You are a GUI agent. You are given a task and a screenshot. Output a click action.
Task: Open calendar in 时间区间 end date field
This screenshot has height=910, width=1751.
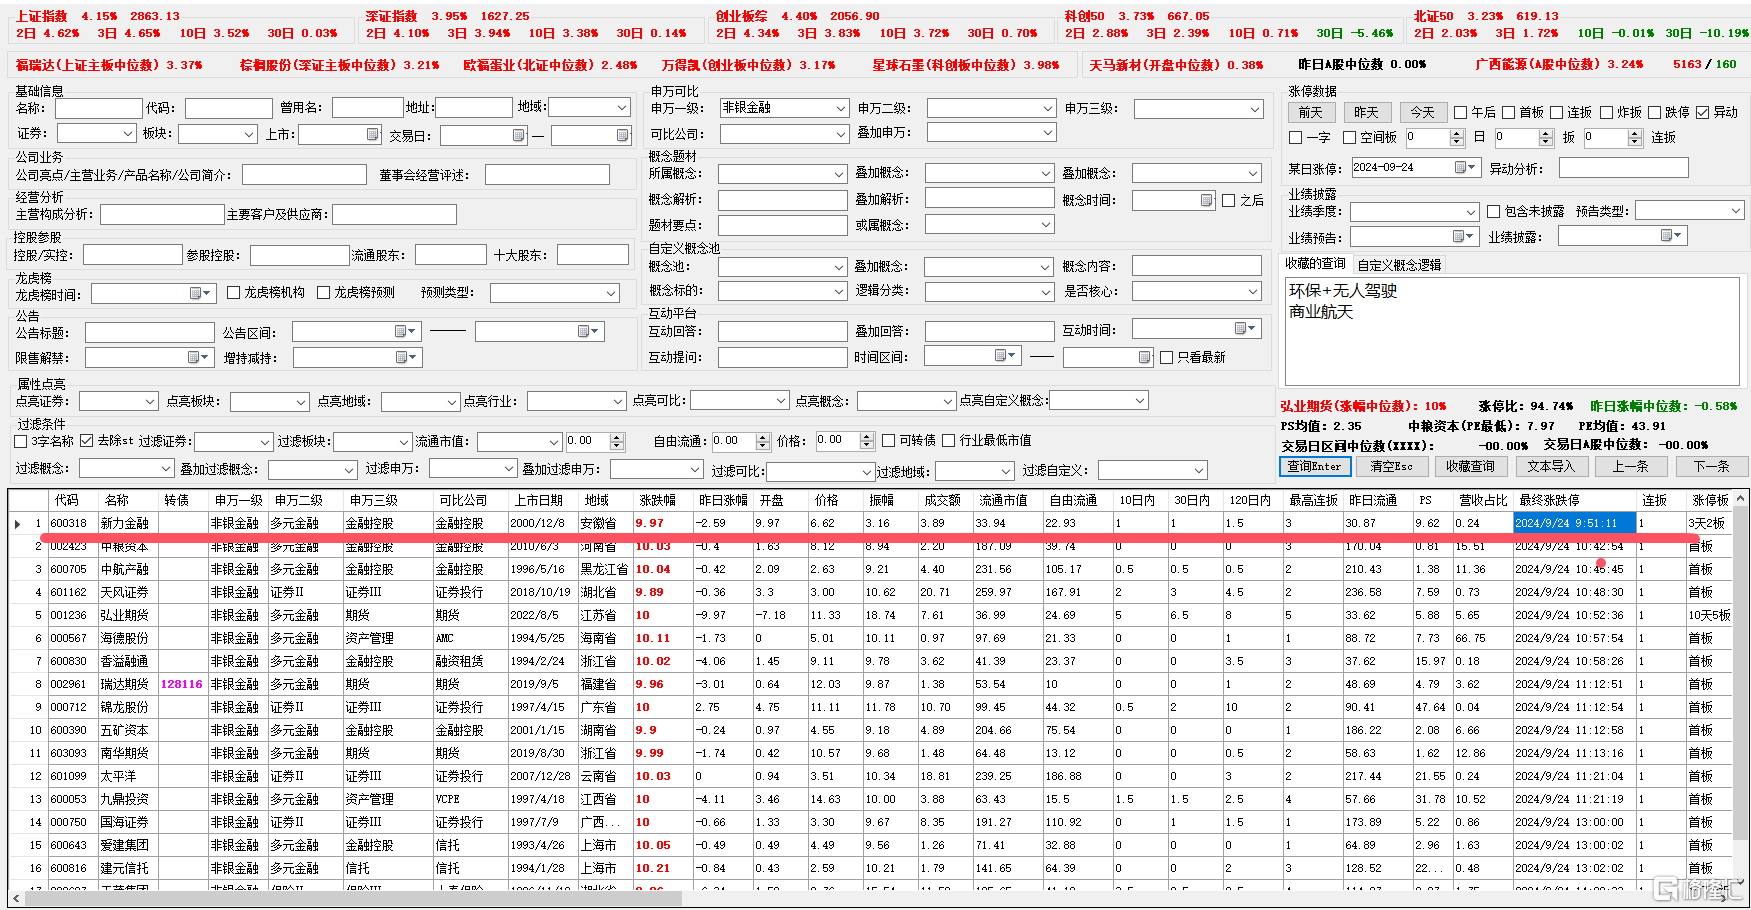click(1145, 356)
